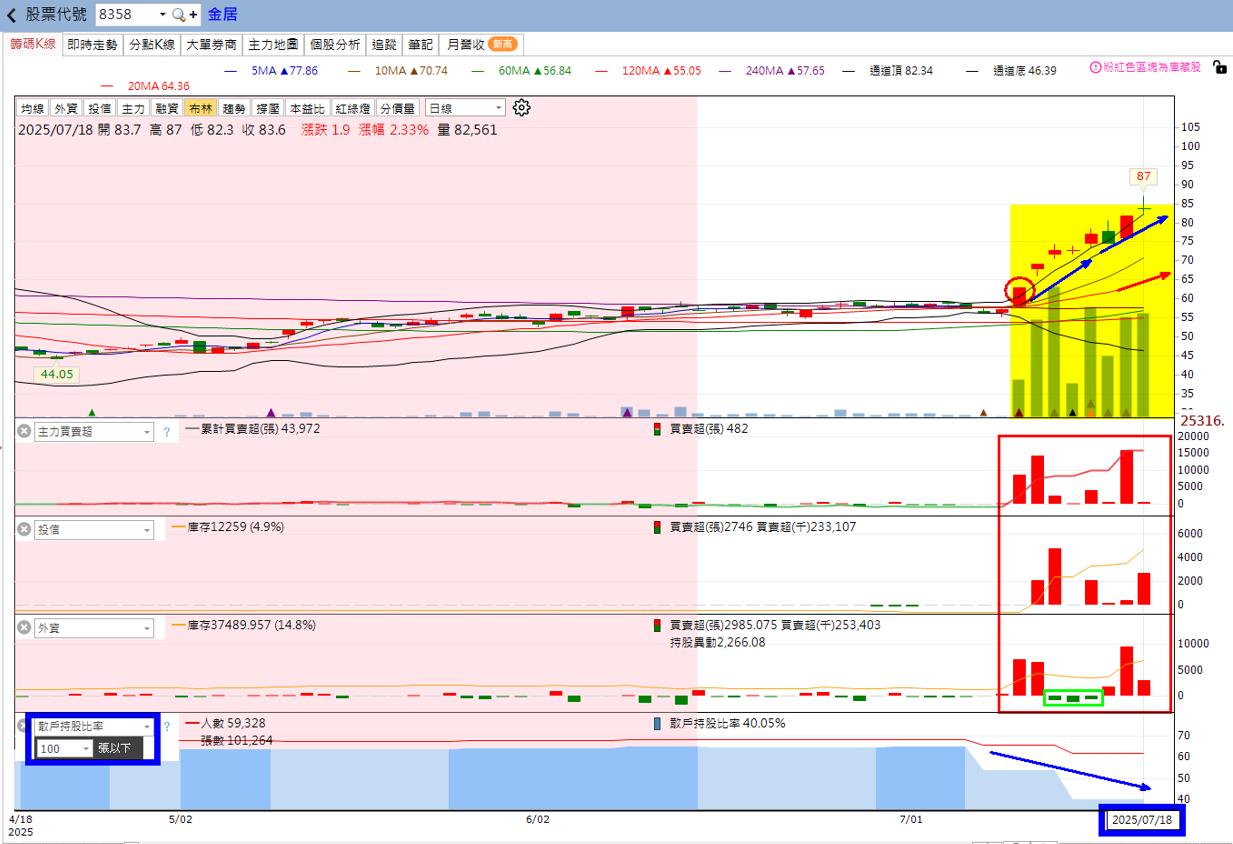The height and width of the screenshot is (844, 1233).
Task: Open the 散戶持股比率 indicator dropdown
Action: coord(94,725)
